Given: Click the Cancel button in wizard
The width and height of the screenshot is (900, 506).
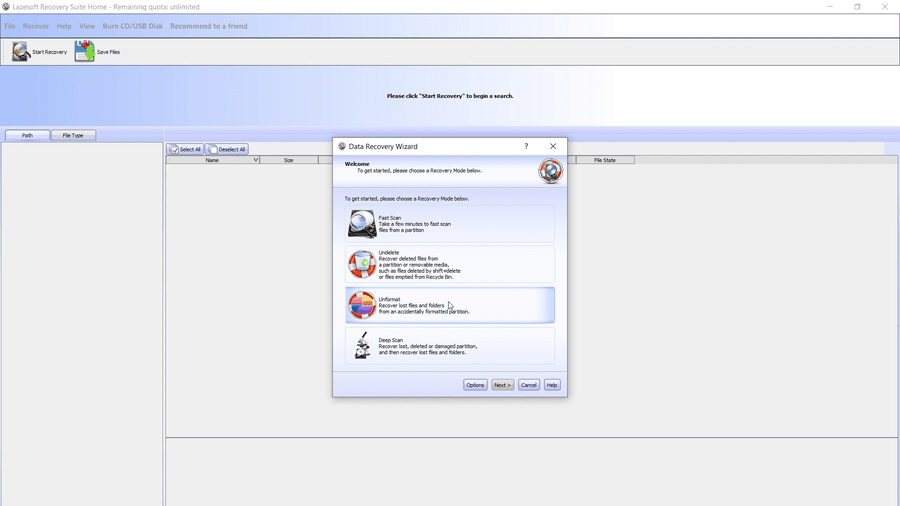Looking at the screenshot, I should pos(529,385).
